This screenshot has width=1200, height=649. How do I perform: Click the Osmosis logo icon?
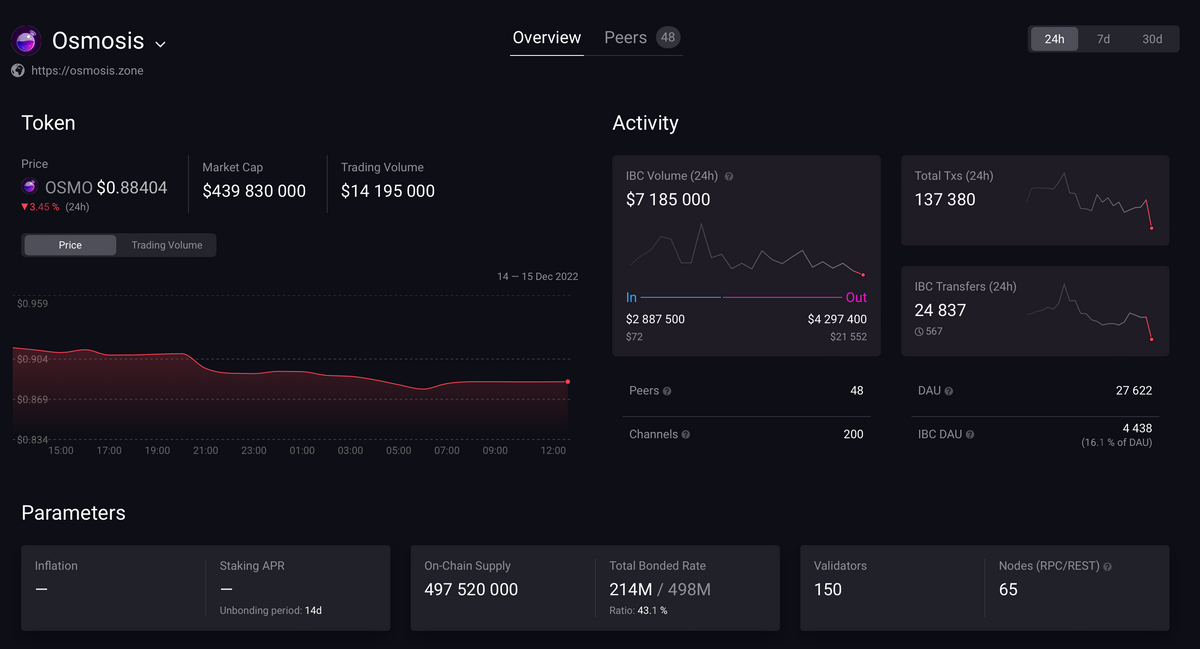[x=25, y=41]
